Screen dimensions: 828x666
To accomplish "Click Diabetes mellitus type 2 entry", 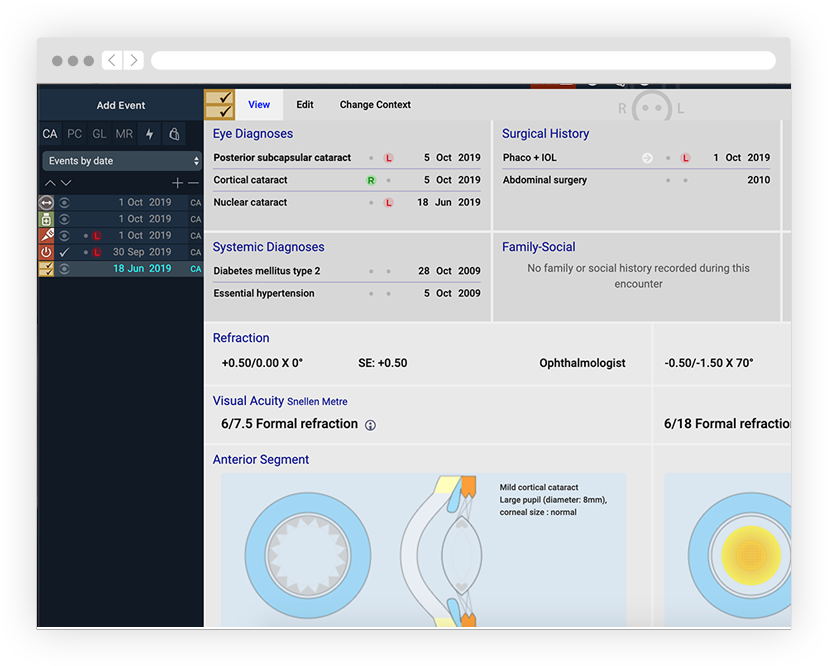I will pos(267,271).
